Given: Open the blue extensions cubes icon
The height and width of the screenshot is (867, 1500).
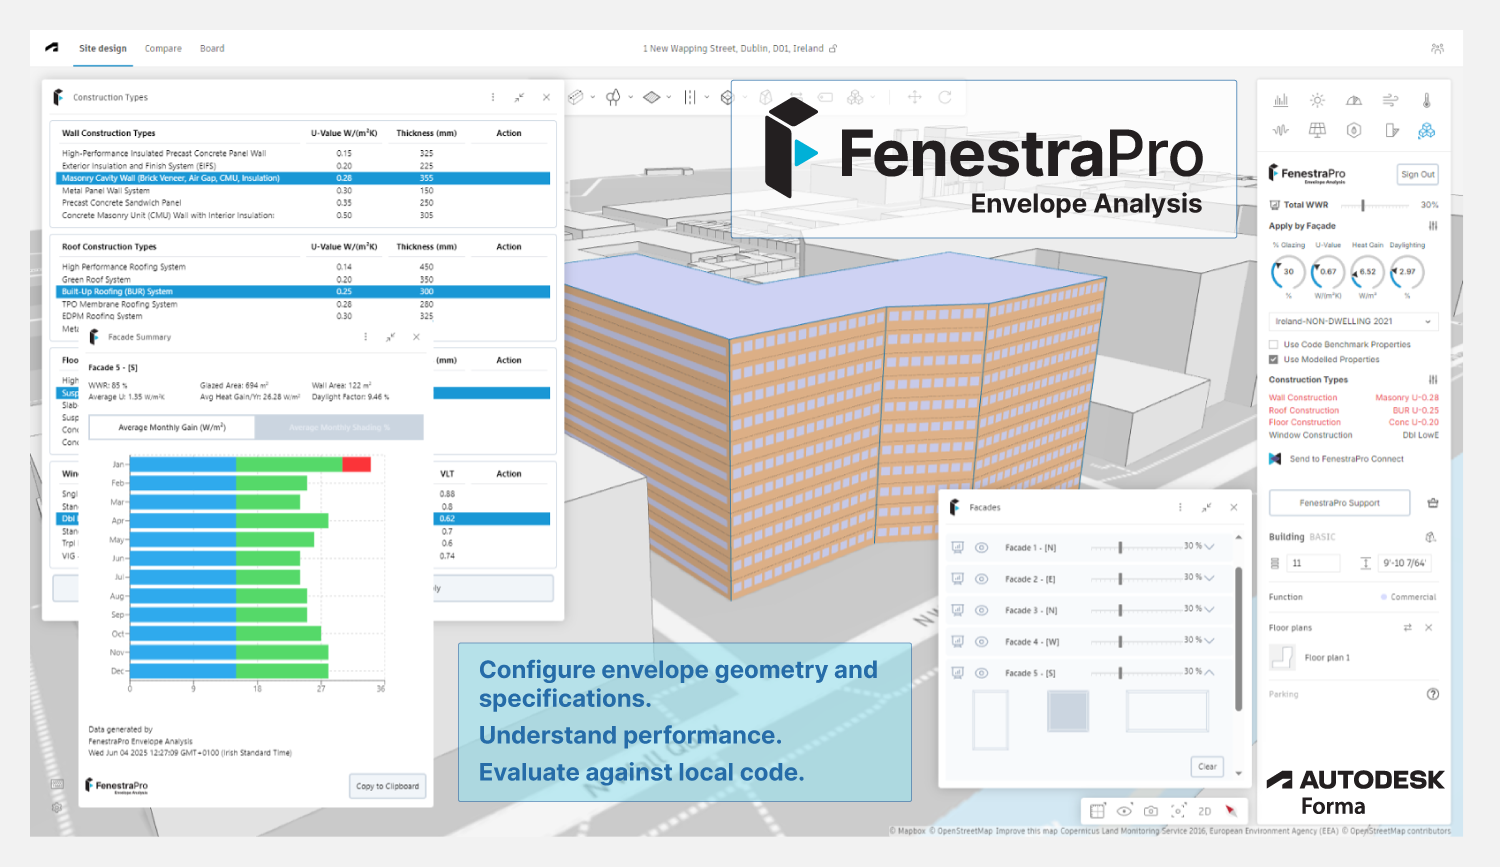Looking at the screenshot, I should click(x=1427, y=130).
